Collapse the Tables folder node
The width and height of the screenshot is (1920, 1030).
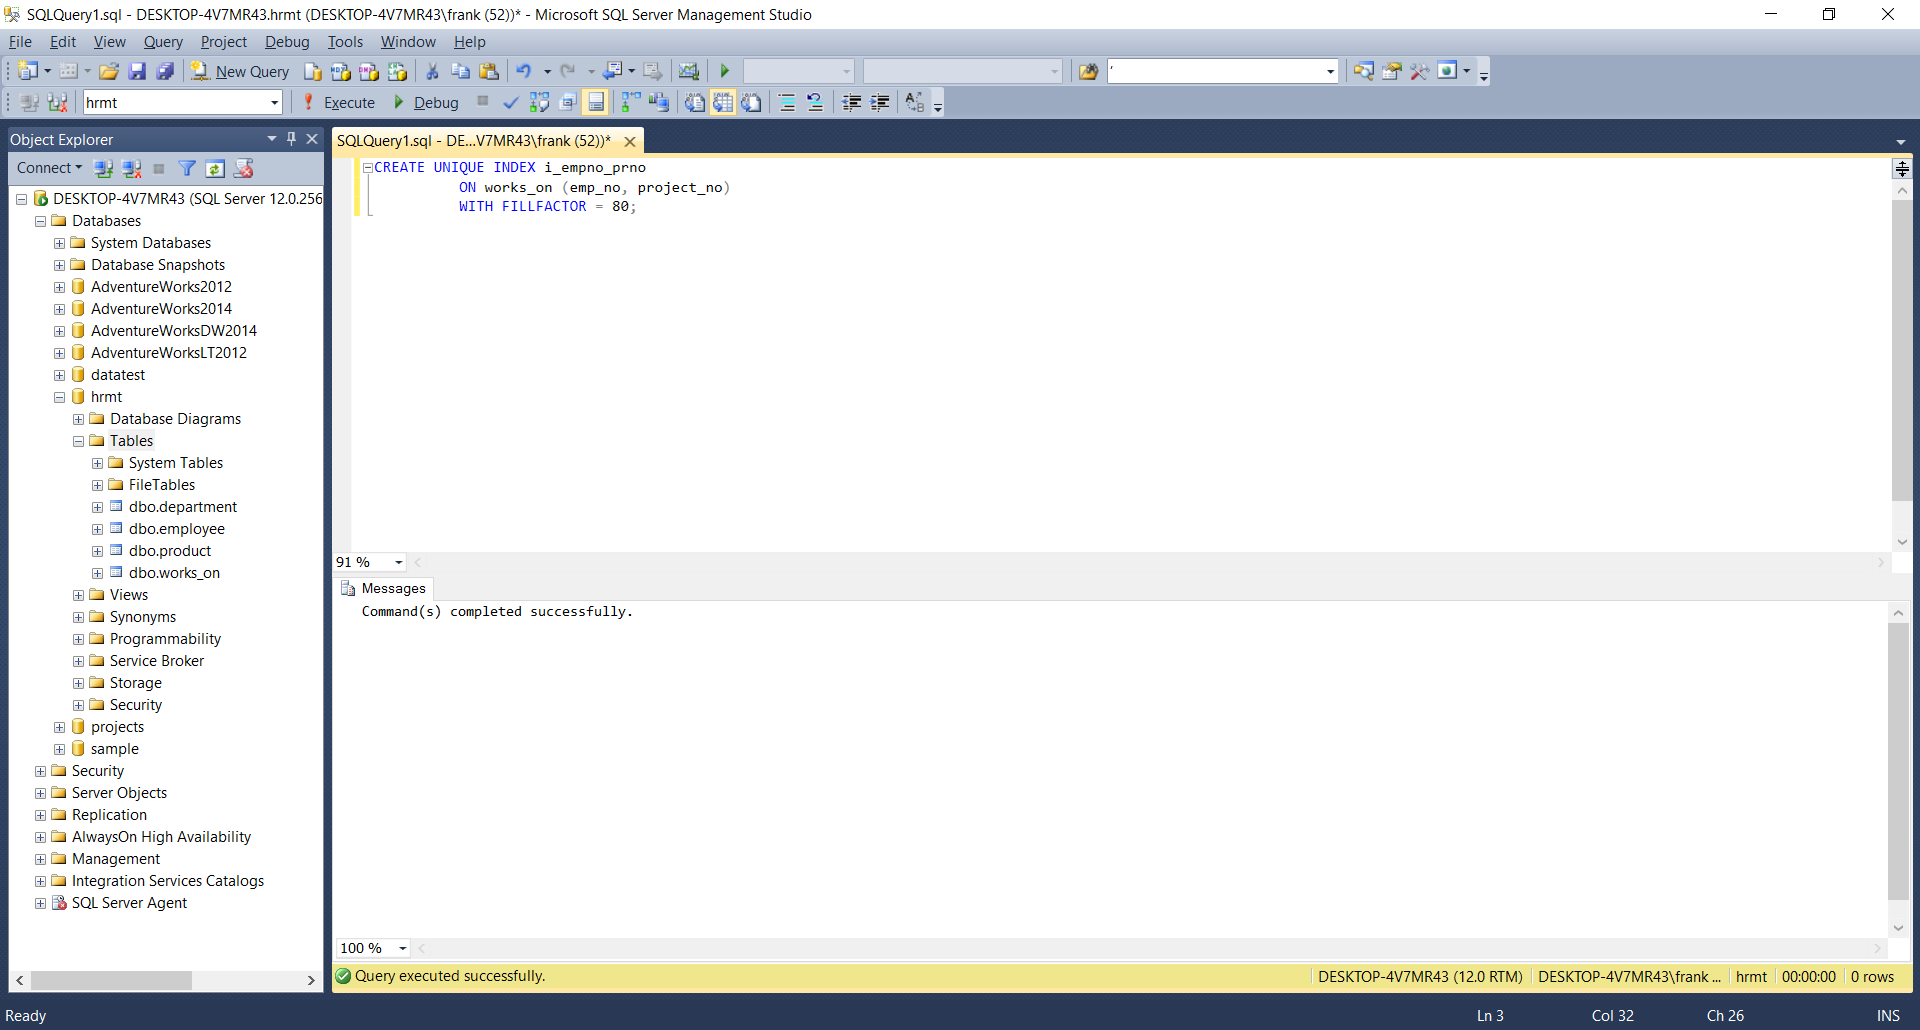pos(78,441)
